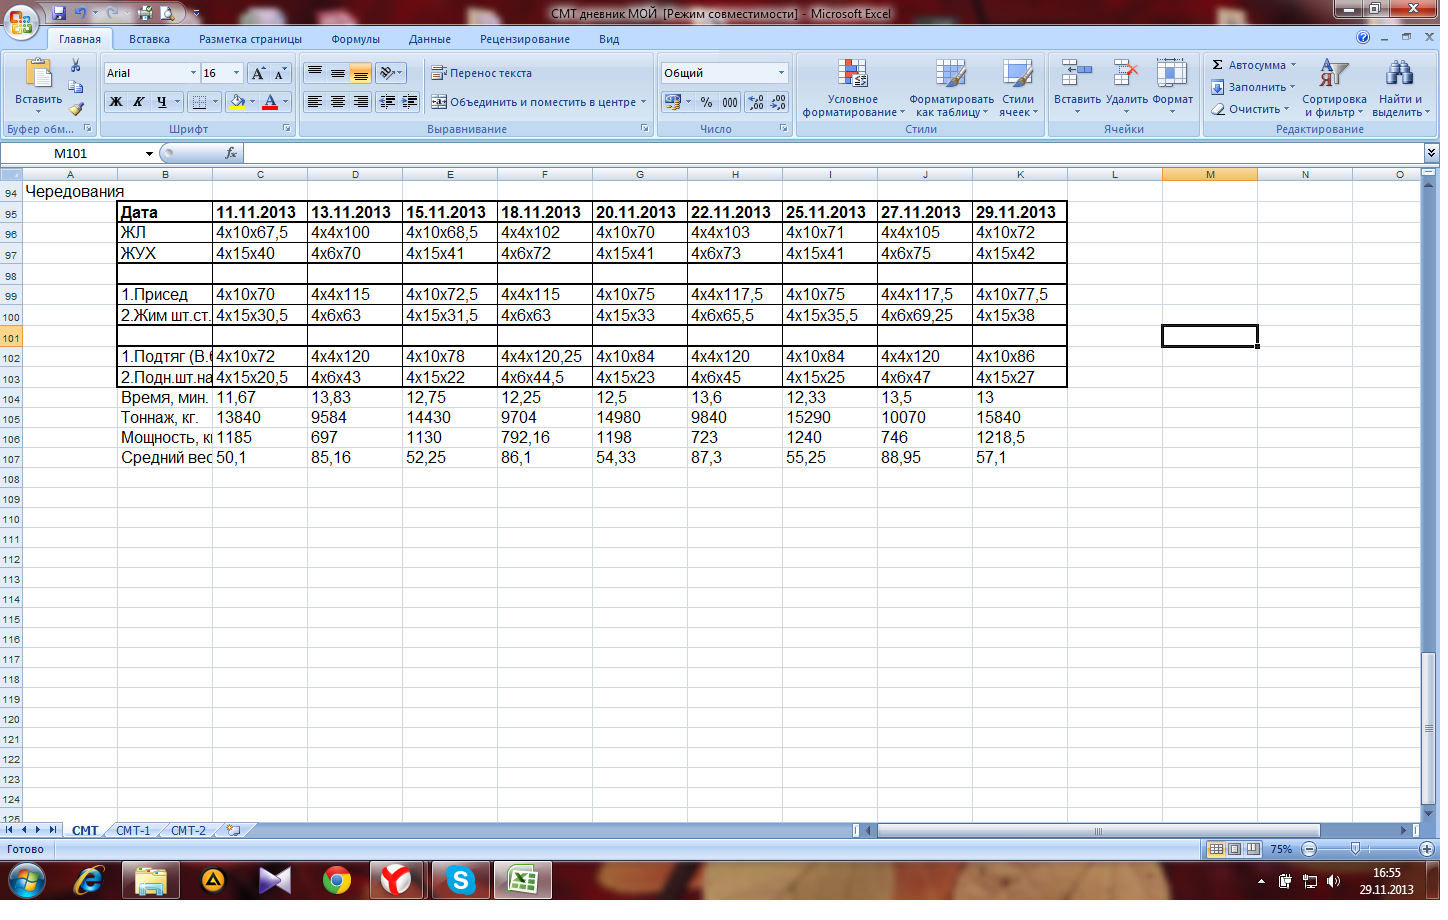This screenshot has width=1448, height=920.
Task: Click the increase font size icon
Action: (259, 73)
